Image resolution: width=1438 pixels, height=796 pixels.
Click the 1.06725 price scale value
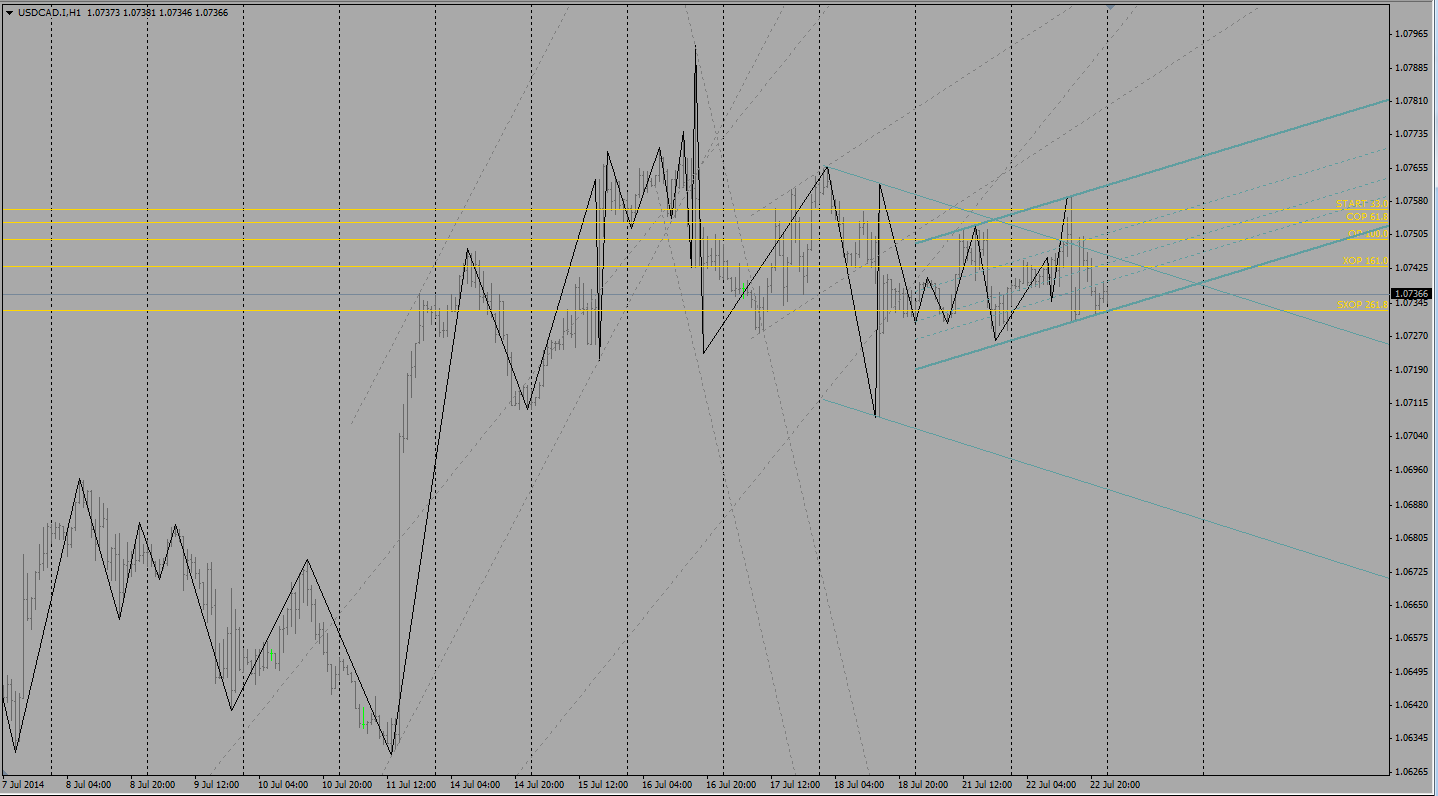point(1412,572)
